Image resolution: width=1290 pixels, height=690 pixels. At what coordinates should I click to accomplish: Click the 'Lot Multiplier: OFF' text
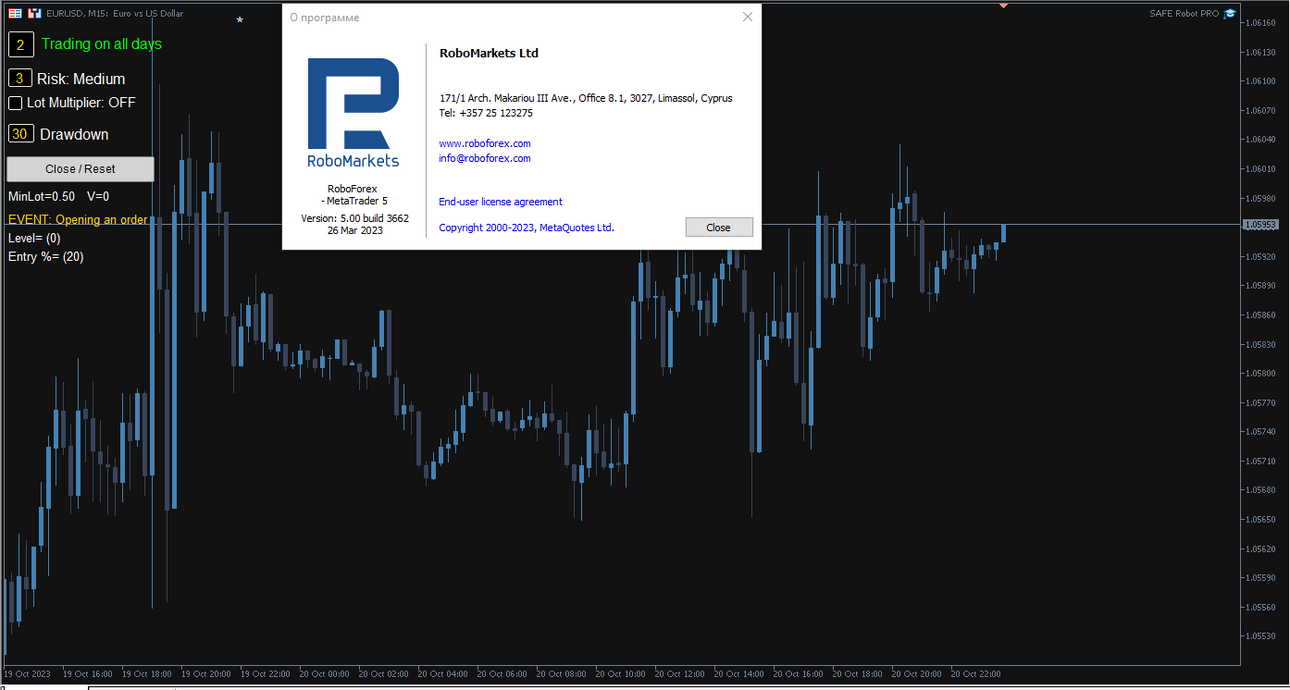(81, 103)
